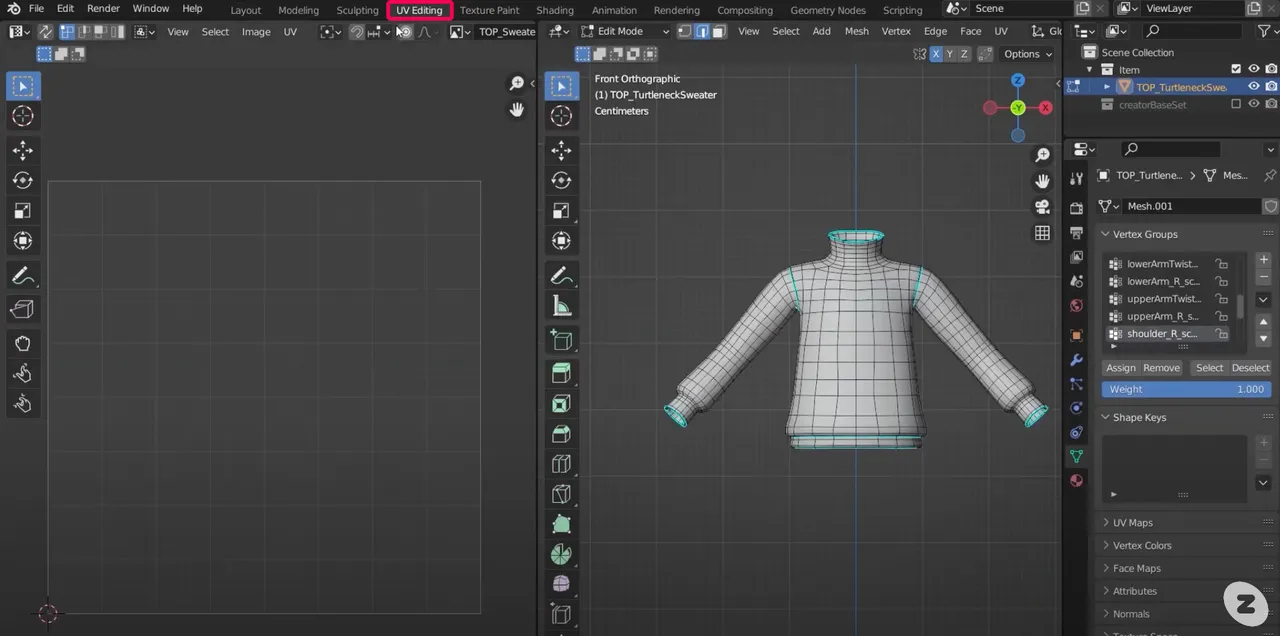Image resolution: width=1280 pixels, height=636 pixels.
Task: Open the green Object Data Properties tab
Action: [x=1076, y=457]
